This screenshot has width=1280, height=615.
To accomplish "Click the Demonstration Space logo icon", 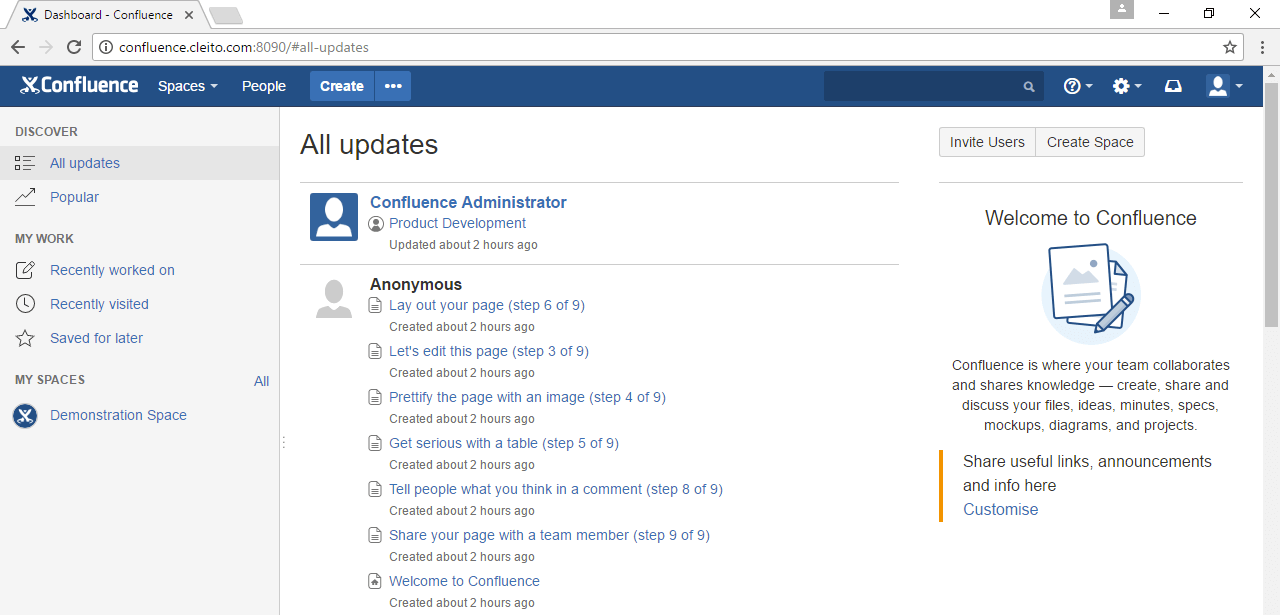I will (x=25, y=416).
